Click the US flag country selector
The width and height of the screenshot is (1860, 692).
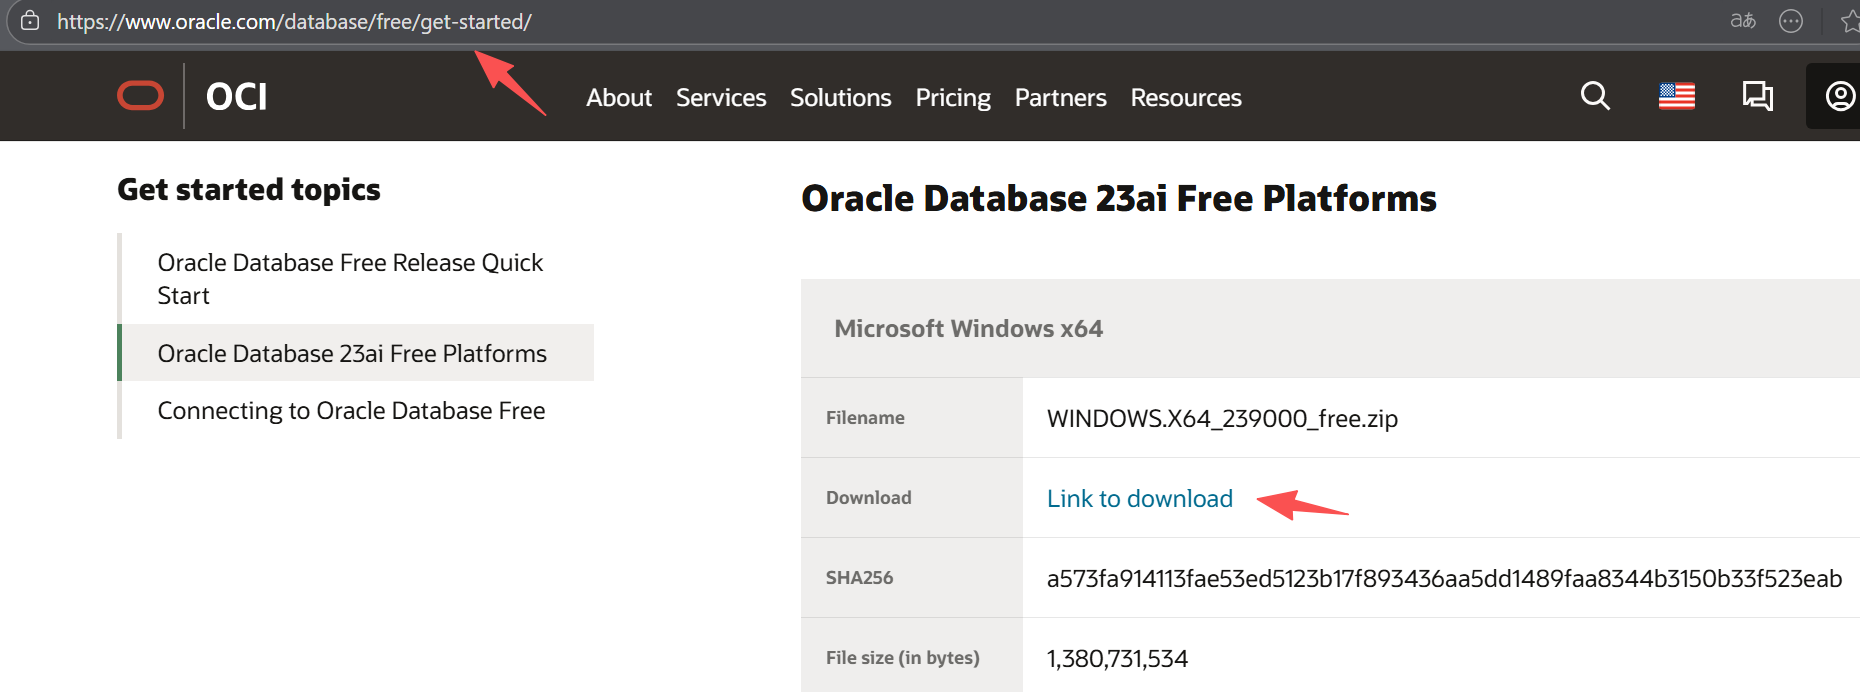click(x=1677, y=96)
